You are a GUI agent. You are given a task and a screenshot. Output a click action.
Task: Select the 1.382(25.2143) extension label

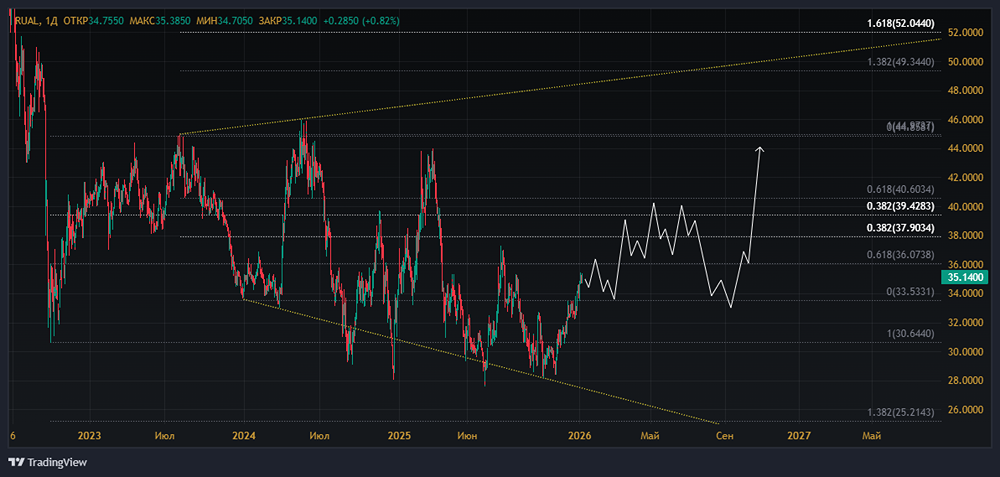(x=900, y=412)
